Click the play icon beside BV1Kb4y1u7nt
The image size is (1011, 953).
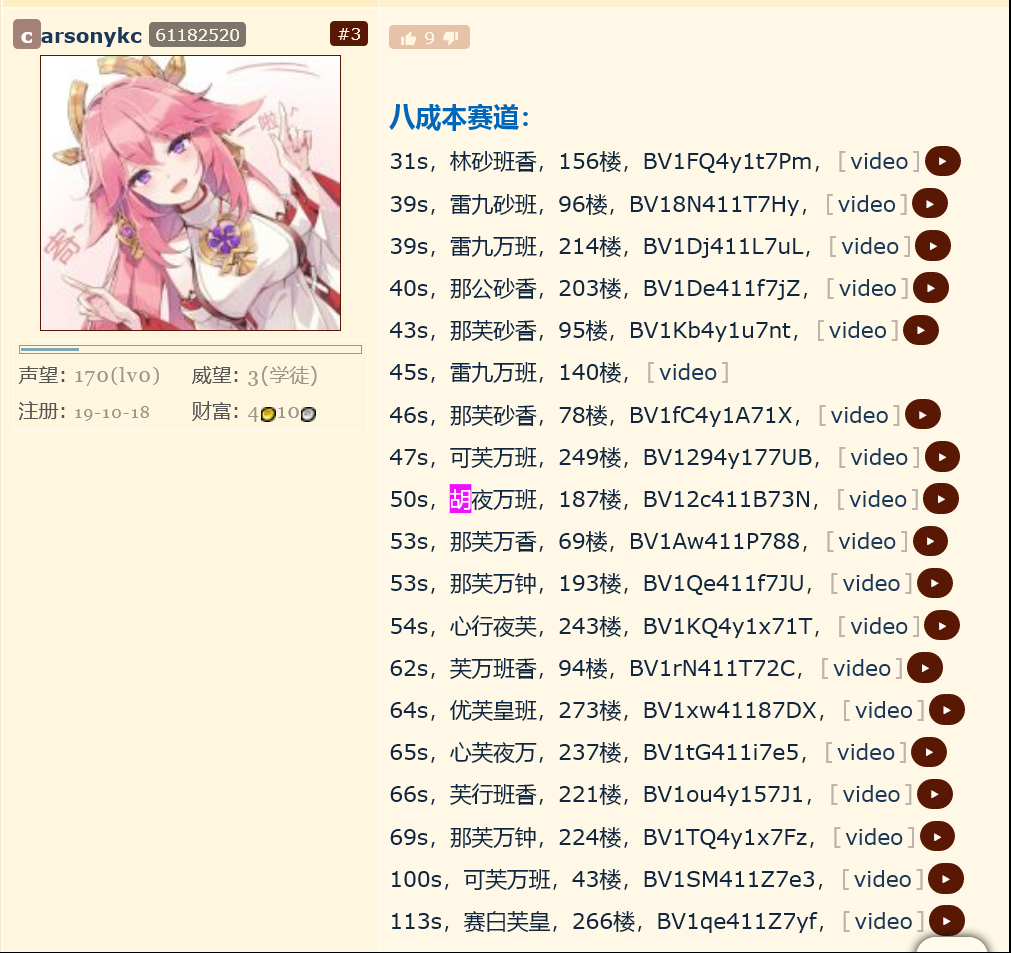[921, 330]
